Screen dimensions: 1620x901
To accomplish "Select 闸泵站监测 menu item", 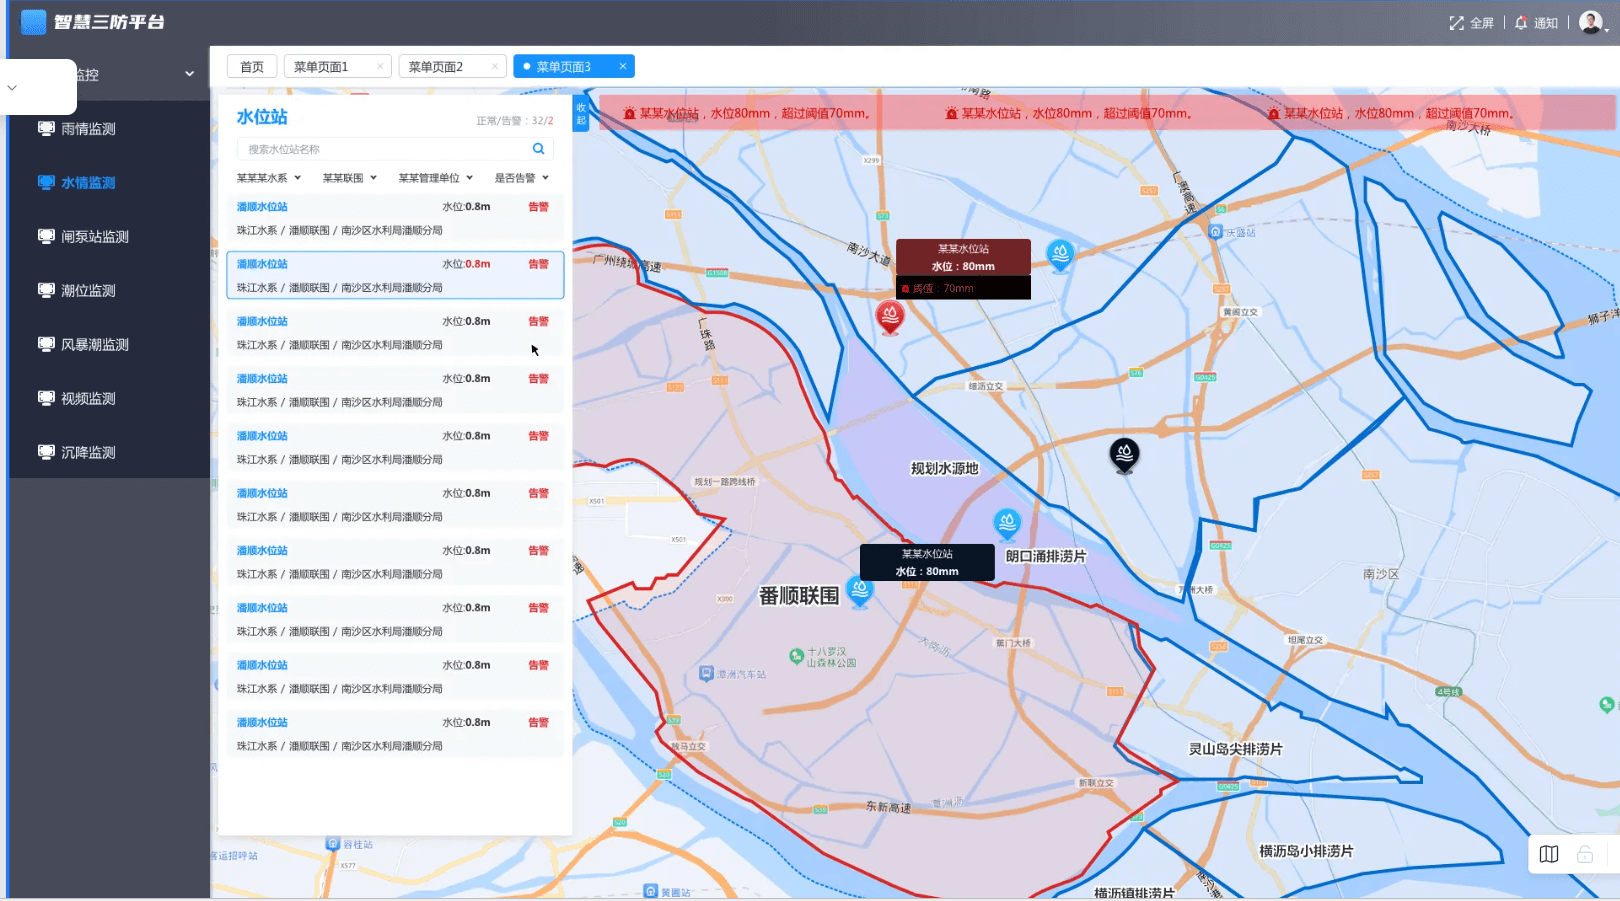I will [x=95, y=237].
